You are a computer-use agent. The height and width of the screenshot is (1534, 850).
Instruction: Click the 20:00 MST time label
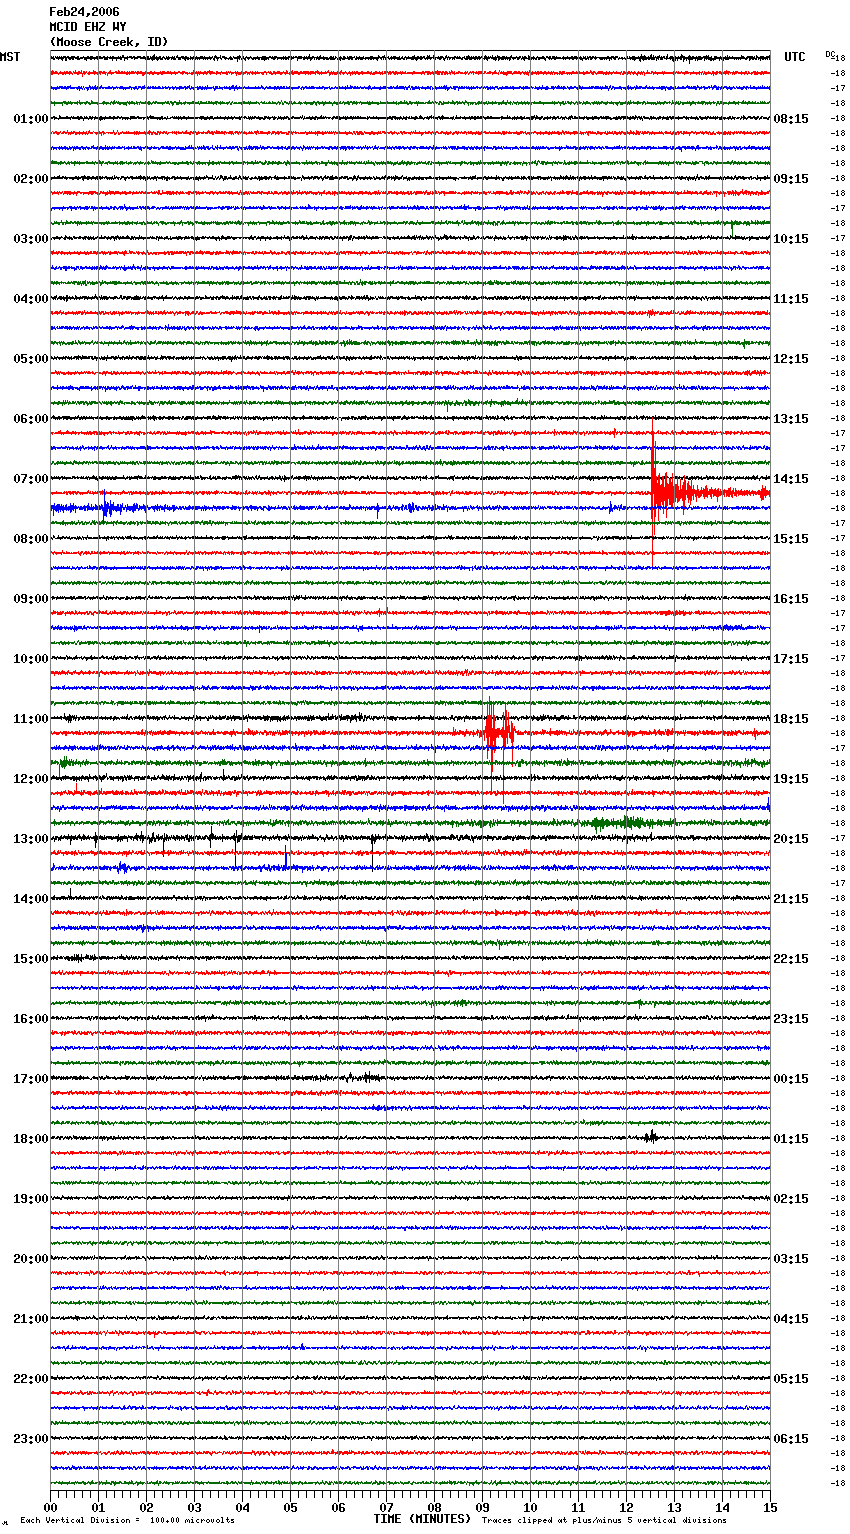coord(31,1259)
